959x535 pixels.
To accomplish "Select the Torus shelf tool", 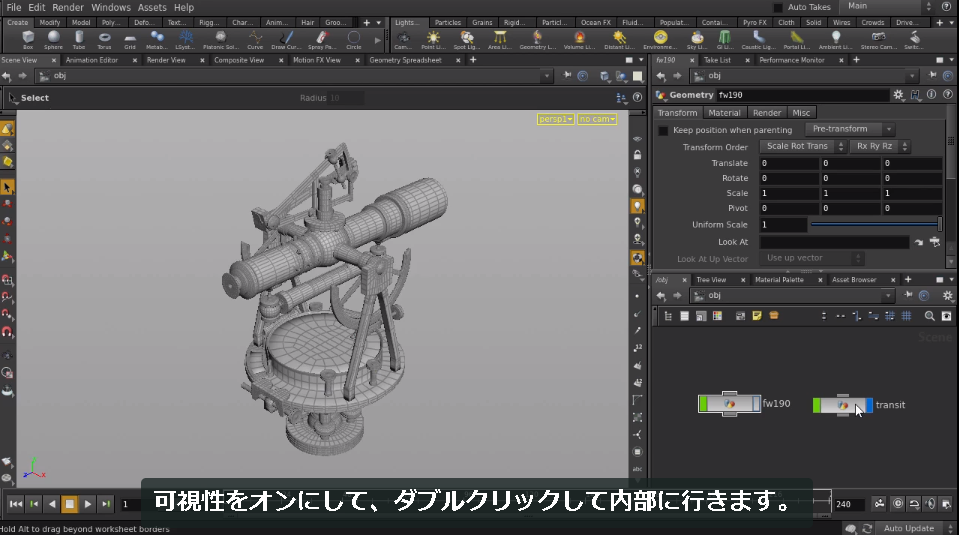I will tap(105, 40).
